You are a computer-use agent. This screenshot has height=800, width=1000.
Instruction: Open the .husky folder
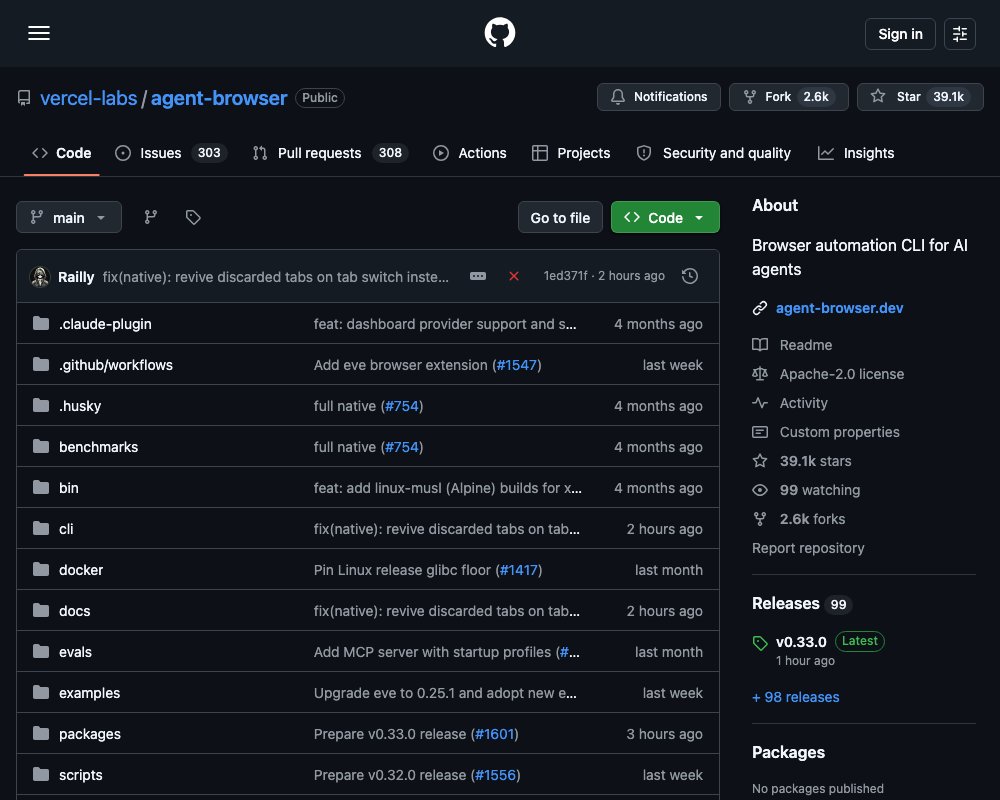(80, 406)
